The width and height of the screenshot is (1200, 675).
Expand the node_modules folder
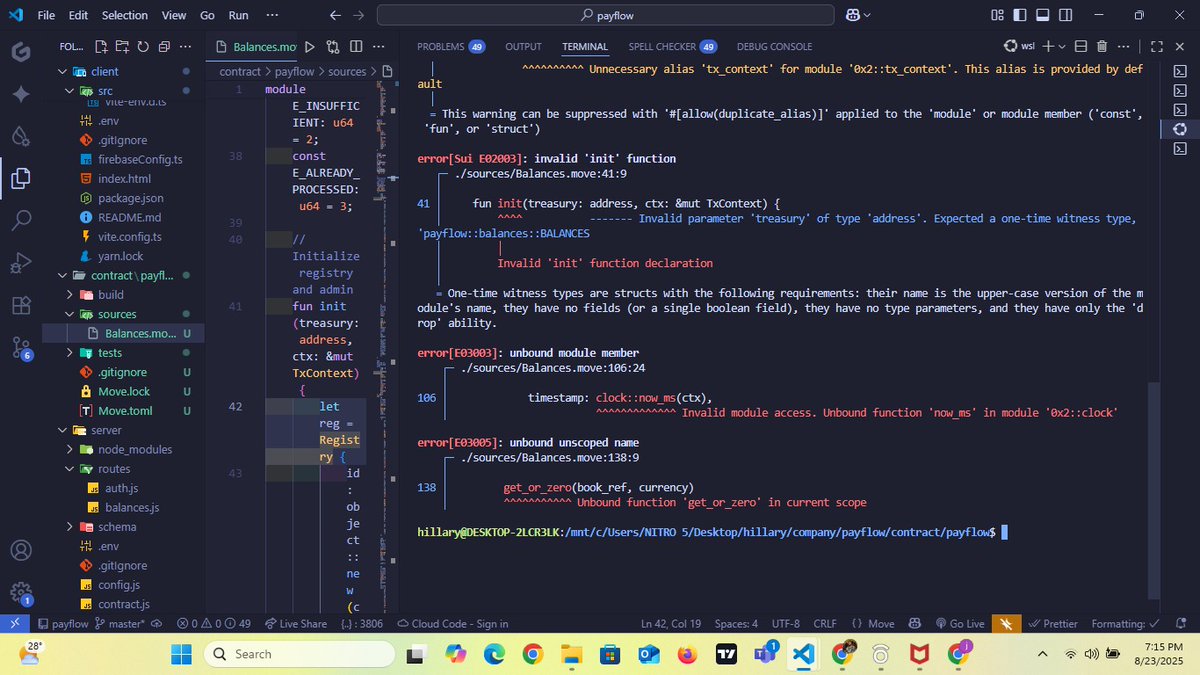(x=70, y=449)
